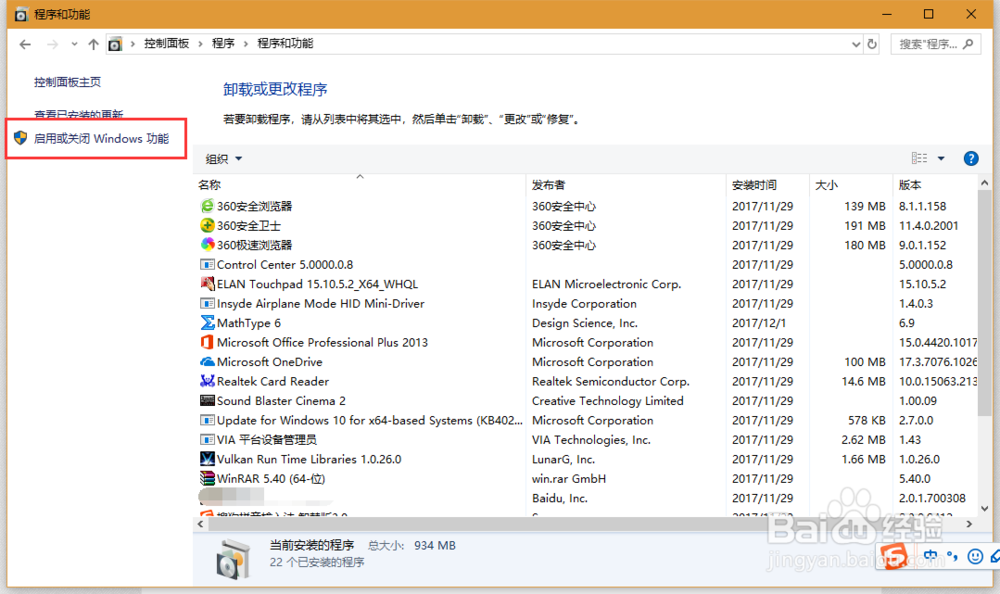Click the 360极速浏览器 program icon
This screenshot has width=1000, height=594.
point(207,244)
